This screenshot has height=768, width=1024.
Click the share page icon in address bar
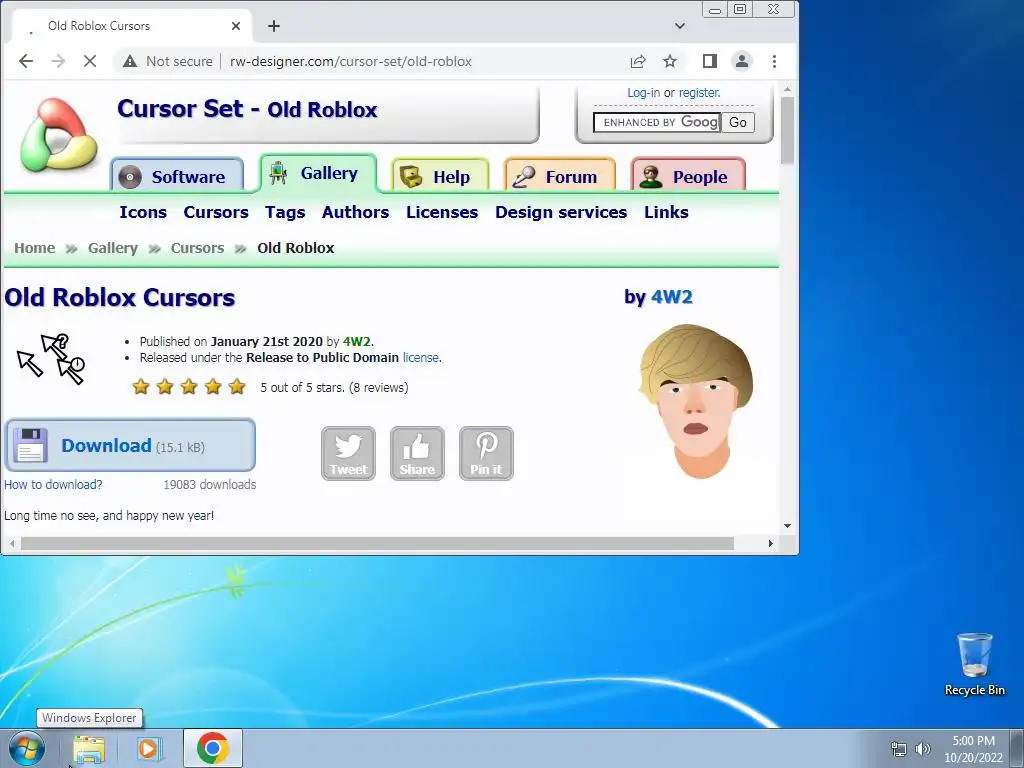click(x=638, y=61)
